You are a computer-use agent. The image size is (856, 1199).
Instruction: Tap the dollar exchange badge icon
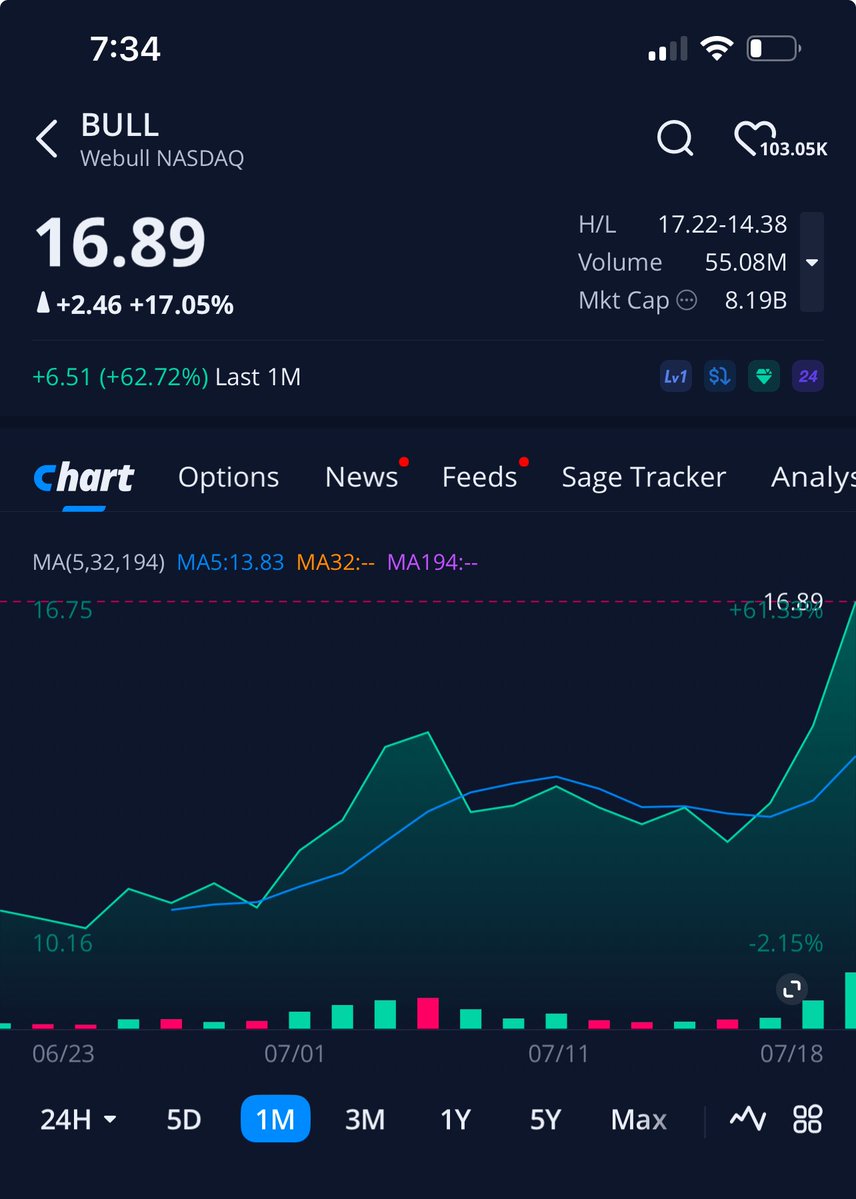(x=719, y=376)
